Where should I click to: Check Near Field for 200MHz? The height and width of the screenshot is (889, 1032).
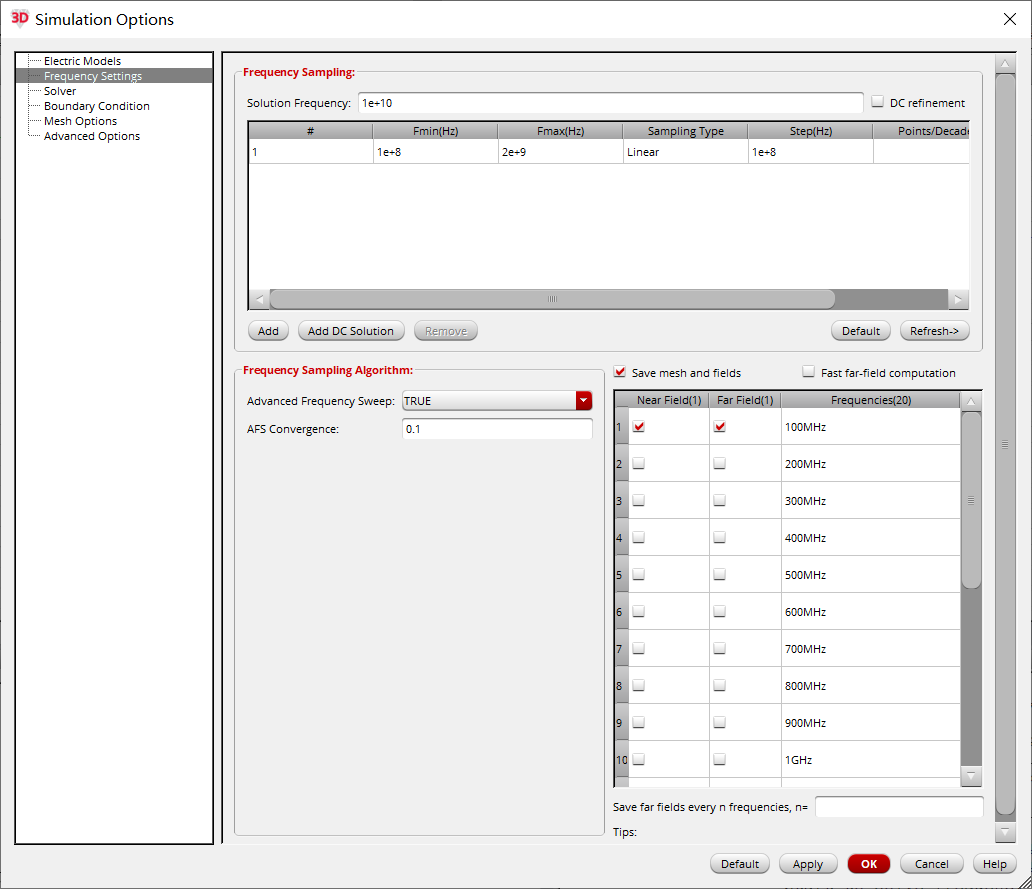click(x=638, y=463)
